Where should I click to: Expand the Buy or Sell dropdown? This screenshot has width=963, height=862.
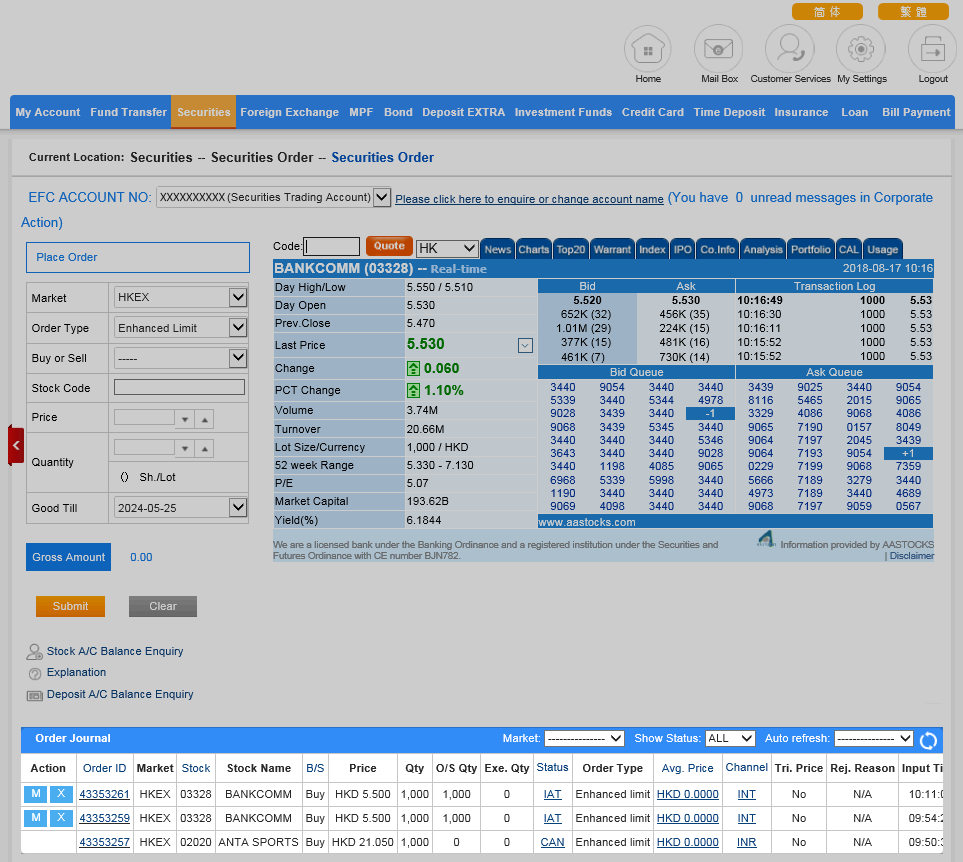[181, 358]
